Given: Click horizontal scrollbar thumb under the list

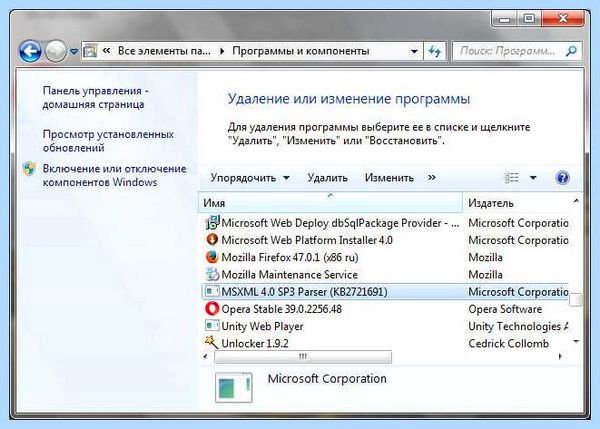Looking at the screenshot, I should click(303, 357).
